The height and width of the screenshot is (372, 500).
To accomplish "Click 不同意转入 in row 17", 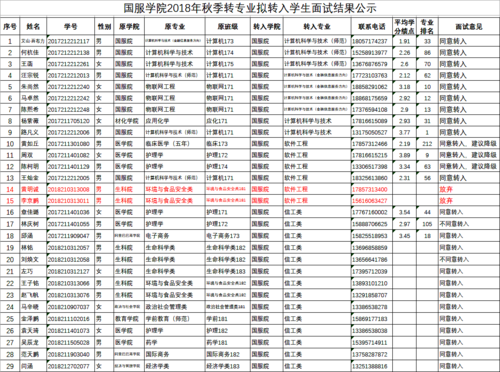I will (454, 224).
